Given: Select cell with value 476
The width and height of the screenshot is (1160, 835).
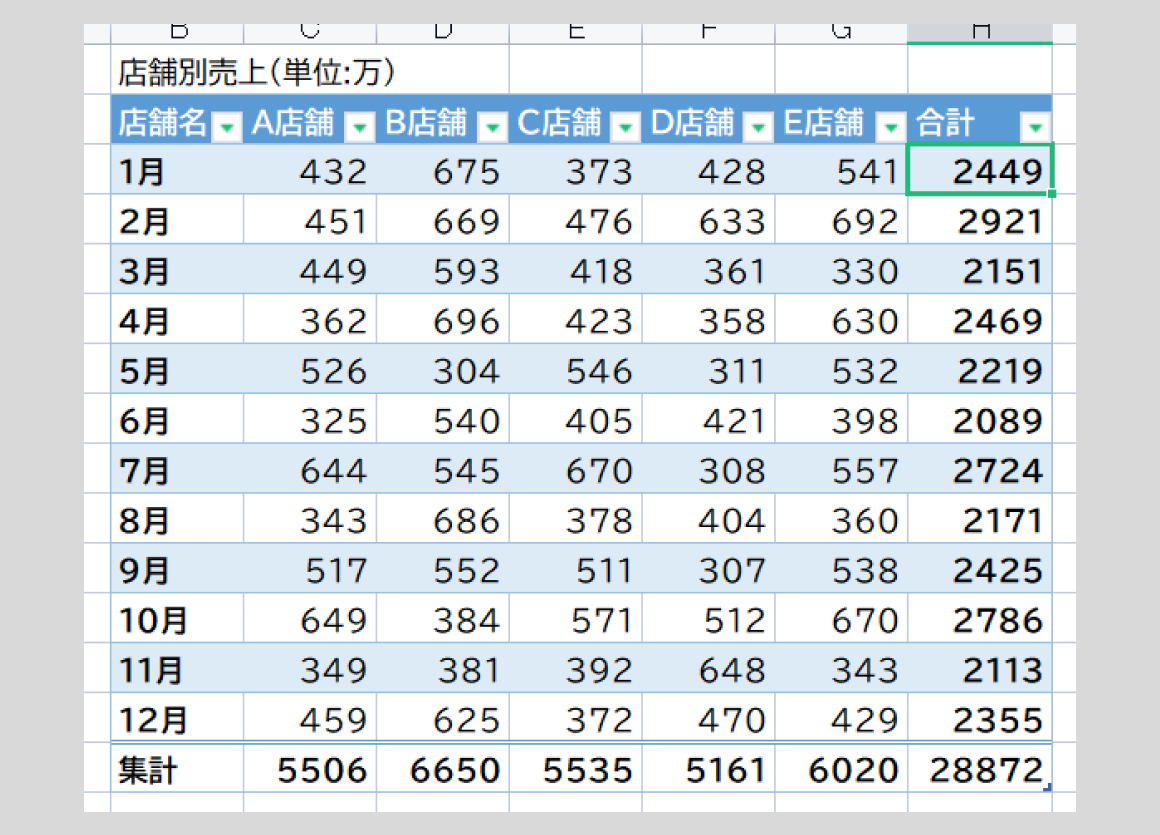Looking at the screenshot, I should [x=576, y=220].
